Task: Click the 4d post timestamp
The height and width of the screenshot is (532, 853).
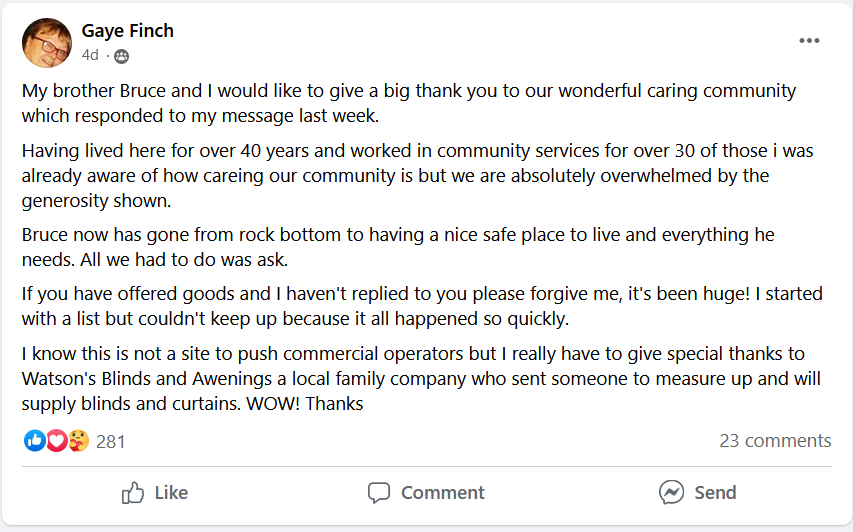Action: (90, 55)
